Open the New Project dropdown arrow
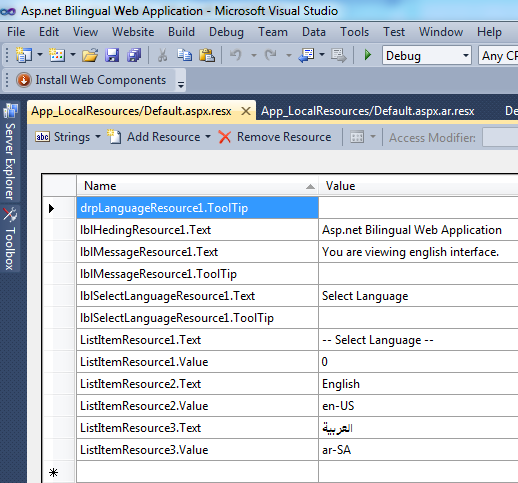 tap(40, 55)
